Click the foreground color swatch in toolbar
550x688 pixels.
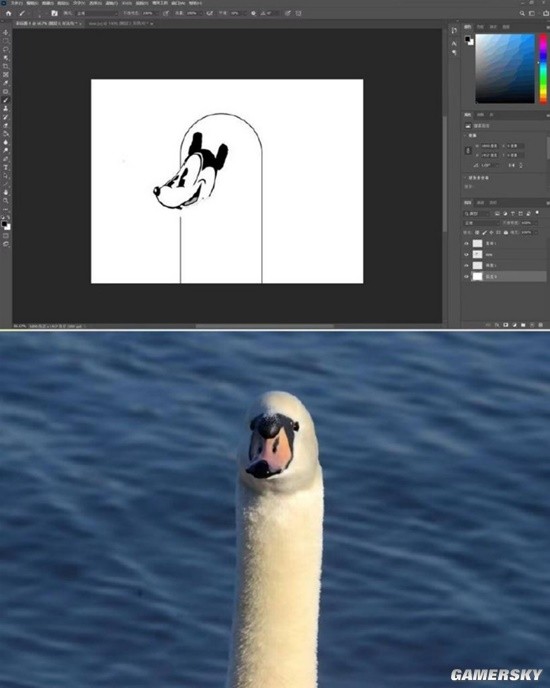pos(4,224)
